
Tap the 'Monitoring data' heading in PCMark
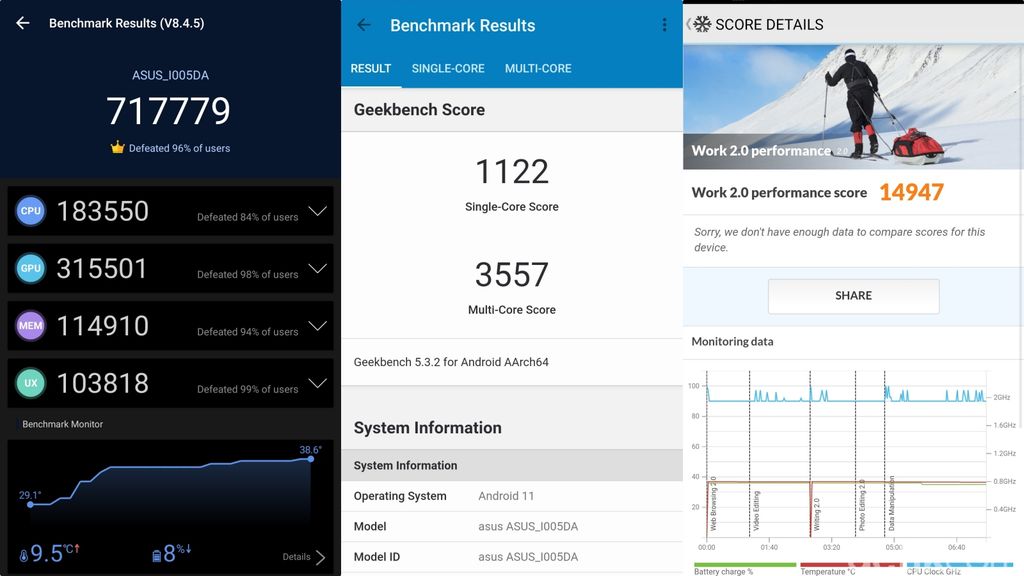732,342
